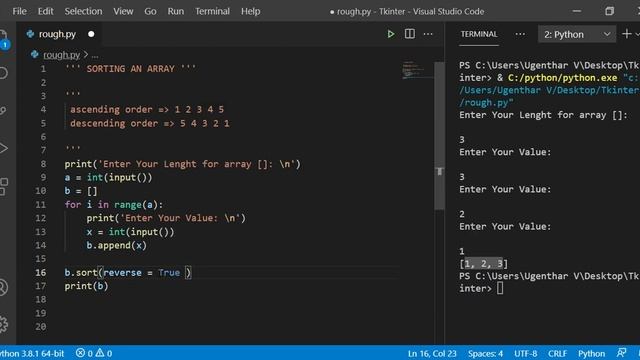
Task: Change the language mode Python in the status bar
Action: click(591, 353)
